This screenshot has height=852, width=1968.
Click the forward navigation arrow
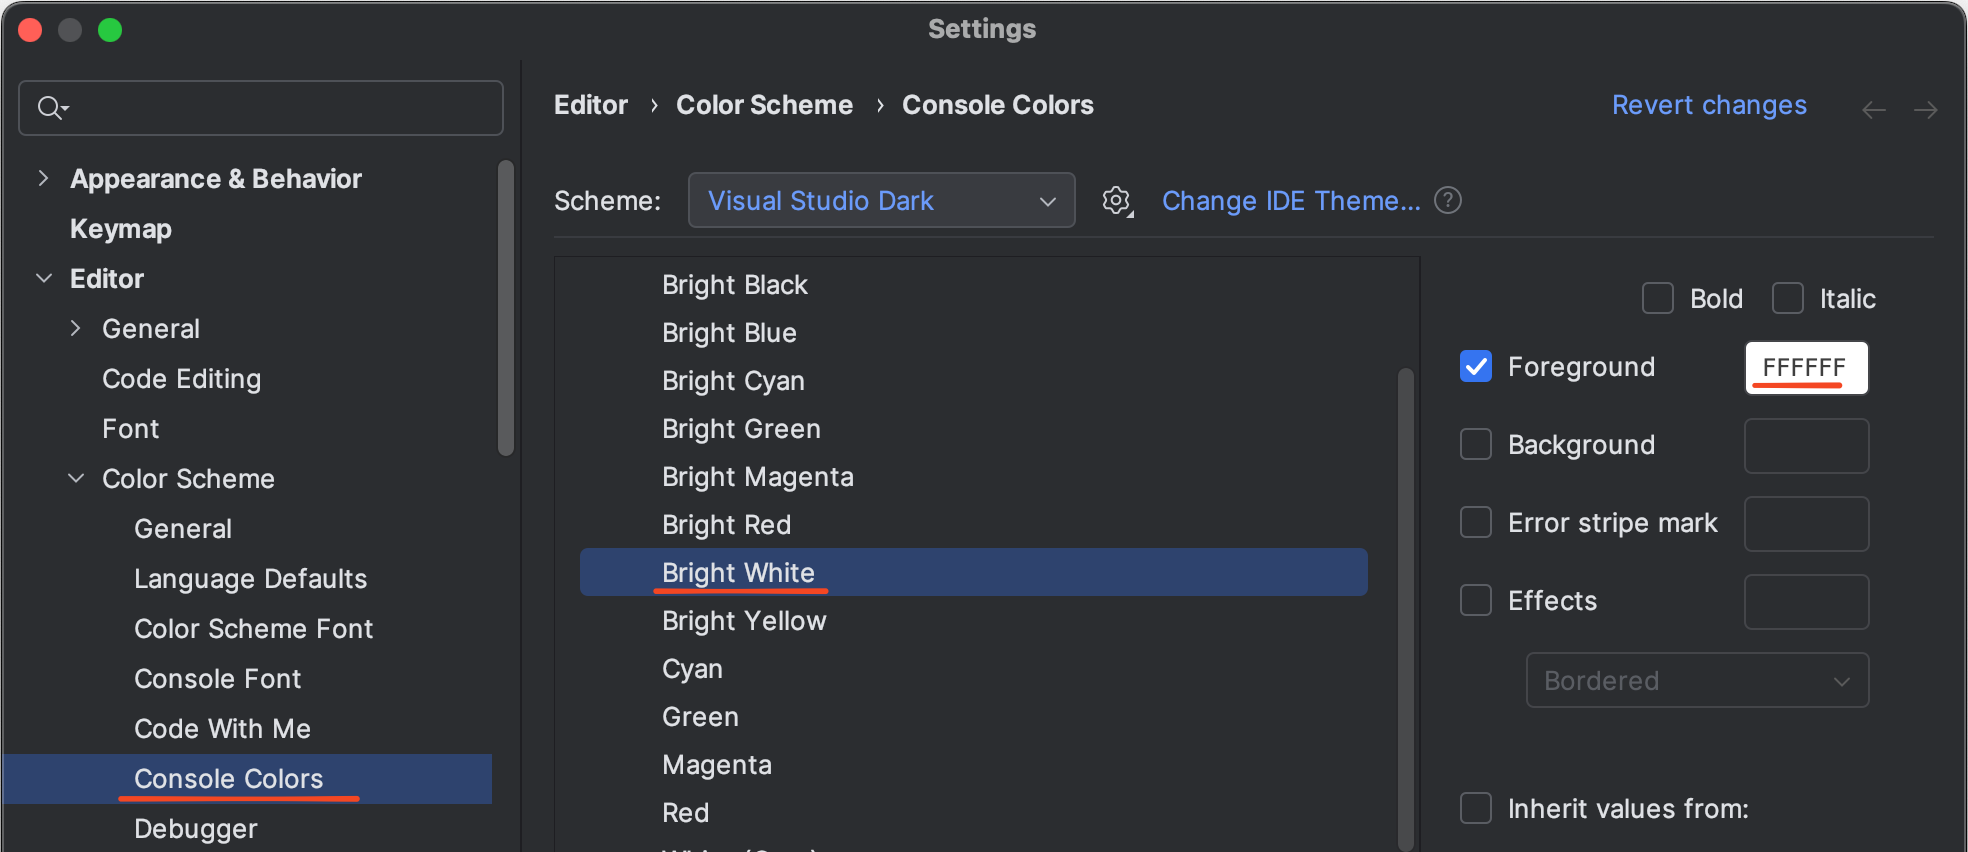1925,110
